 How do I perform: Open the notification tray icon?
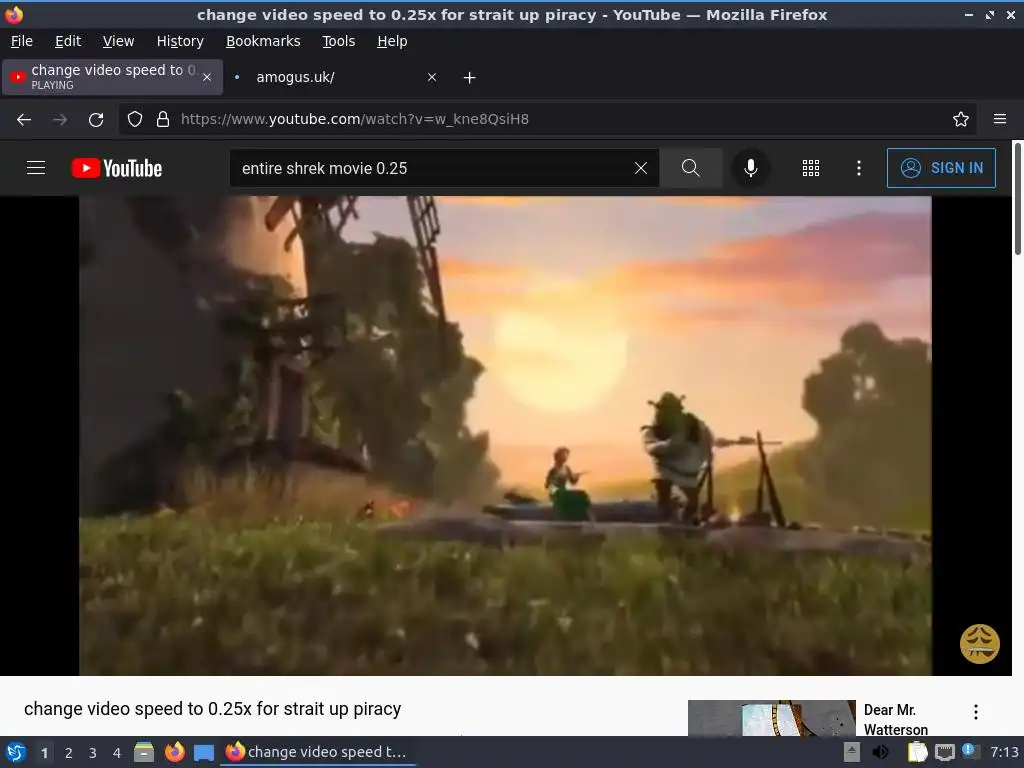click(x=970, y=751)
